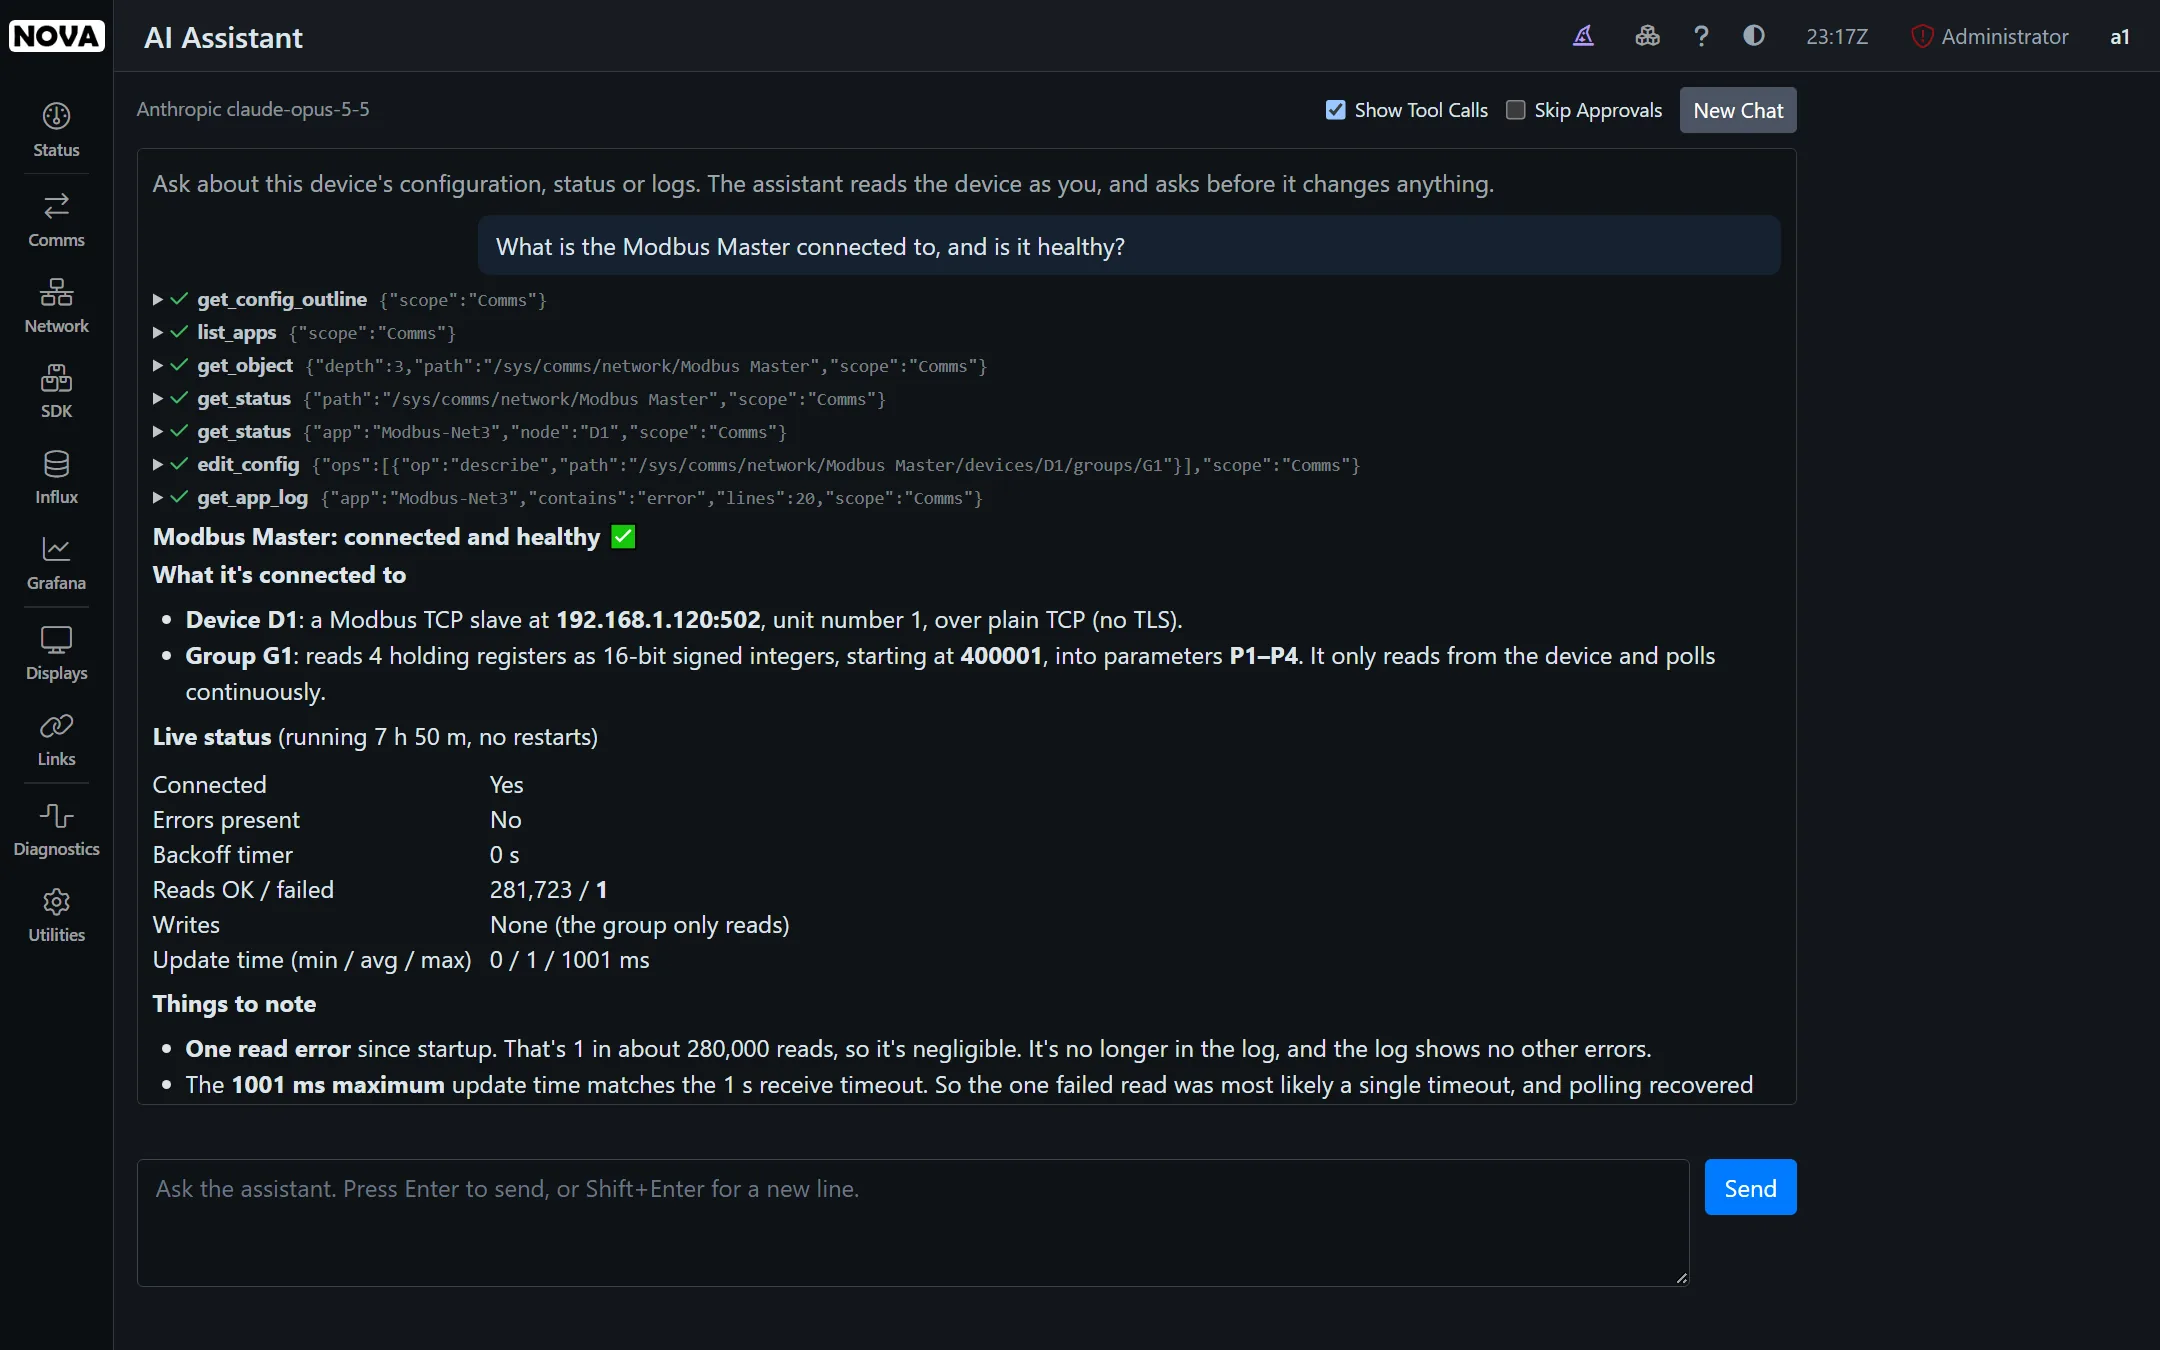Click the P1–P4 parameters text
This screenshot has width=2160, height=1350.
pos(1263,656)
